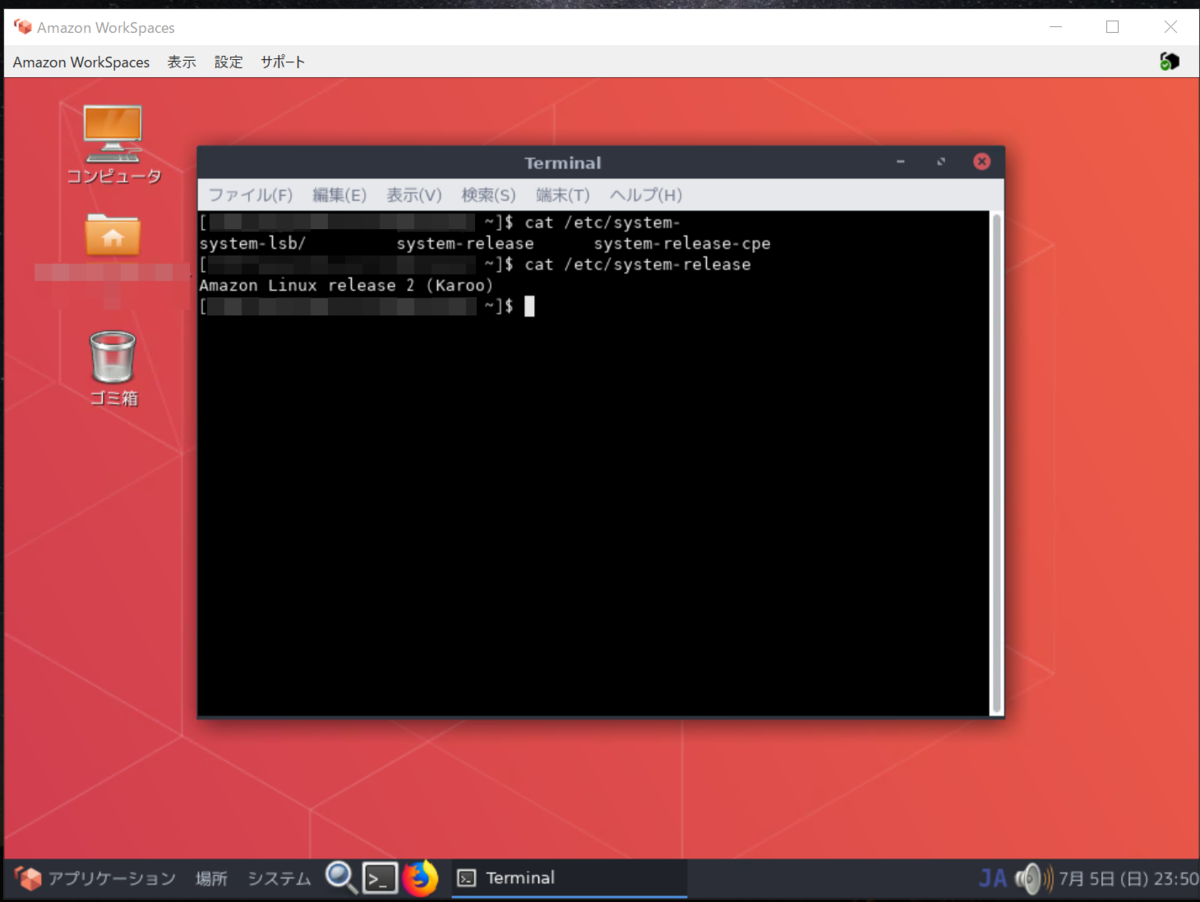This screenshot has width=1200, height=902.
Task: Click 'cat /etc/system-release' command text
Action: [x=637, y=265]
